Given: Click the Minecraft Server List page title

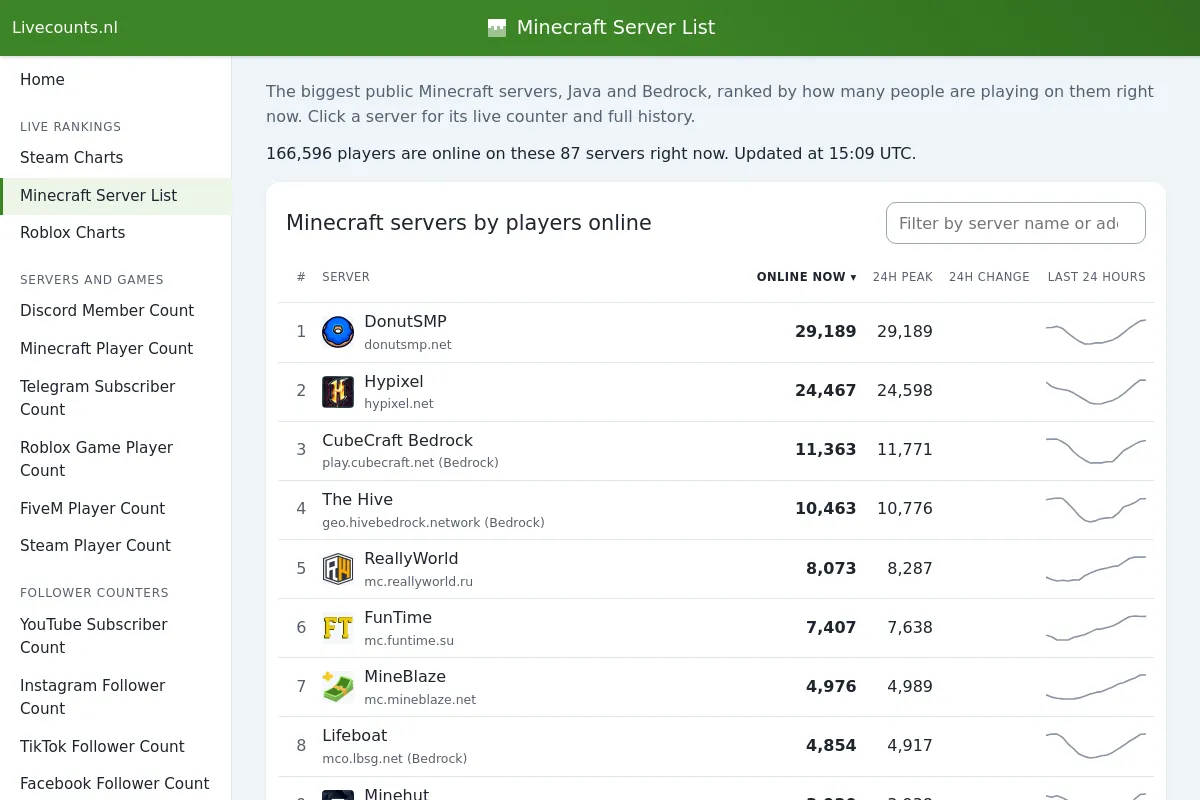Looking at the screenshot, I should click(x=616, y=28).
